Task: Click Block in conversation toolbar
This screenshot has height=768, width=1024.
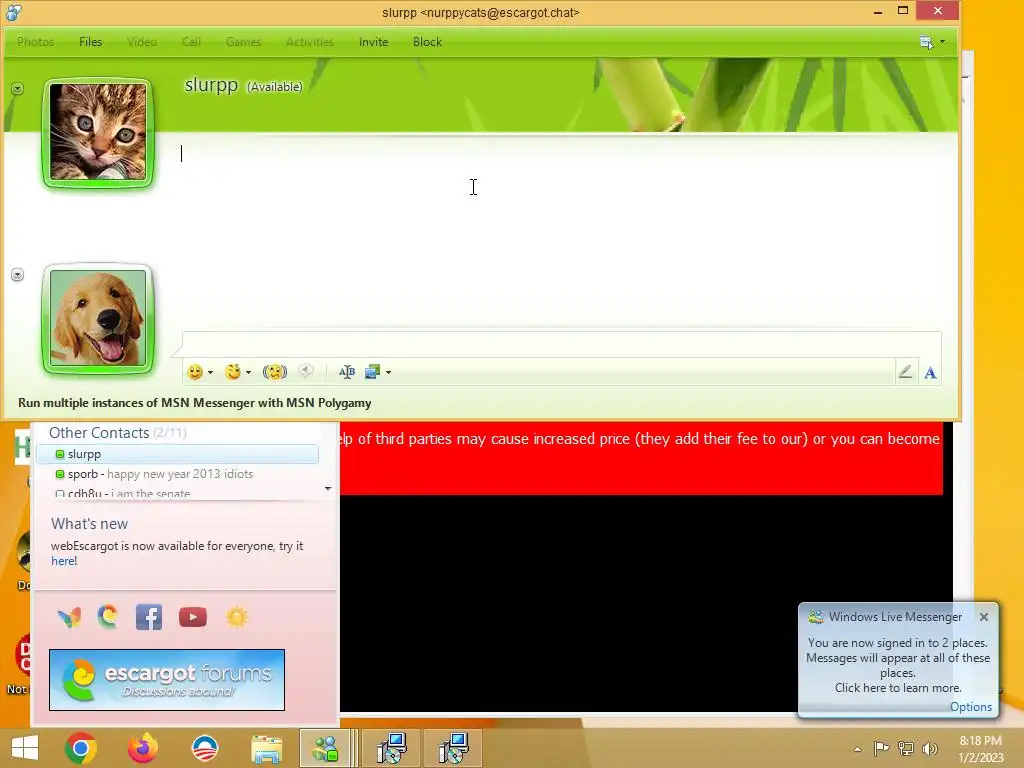Action: (x=427, y=42)
